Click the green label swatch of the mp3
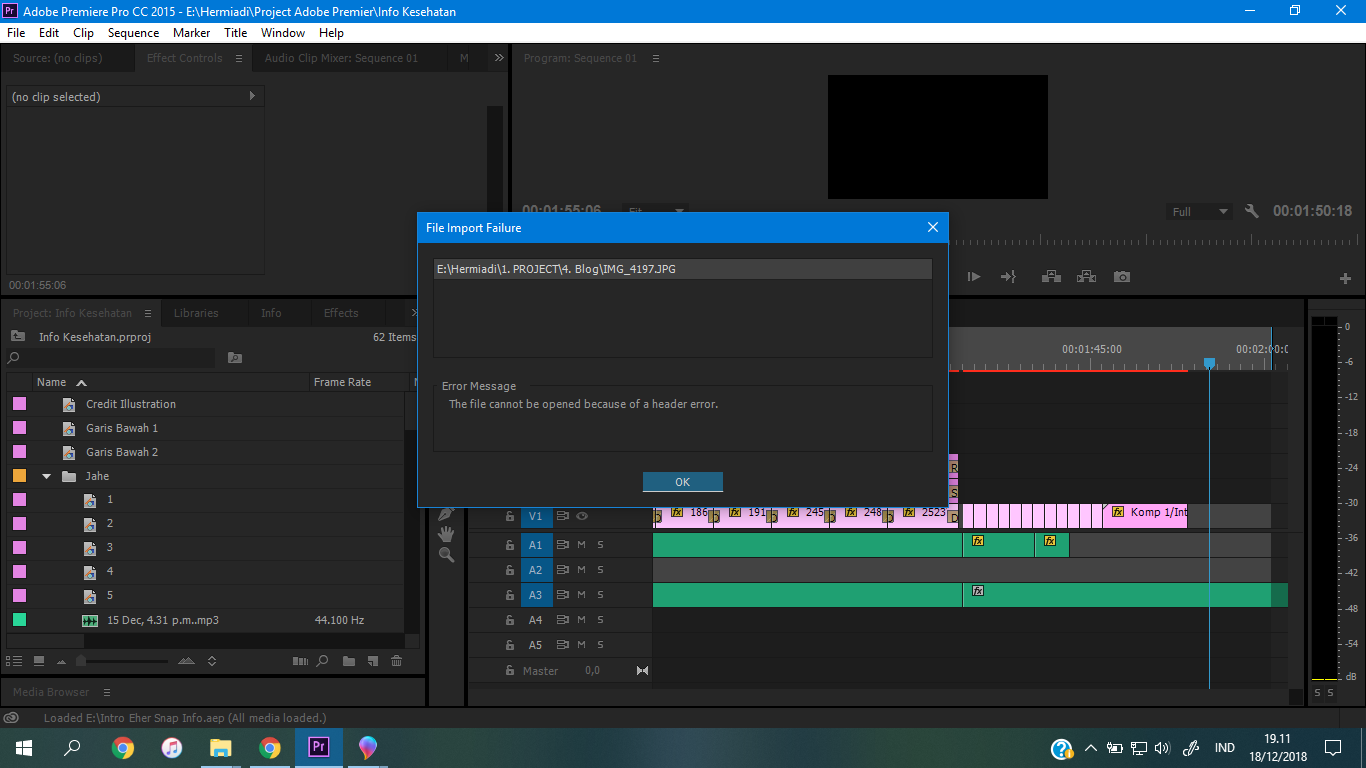1366x768 pixels. tap(19, 620)
